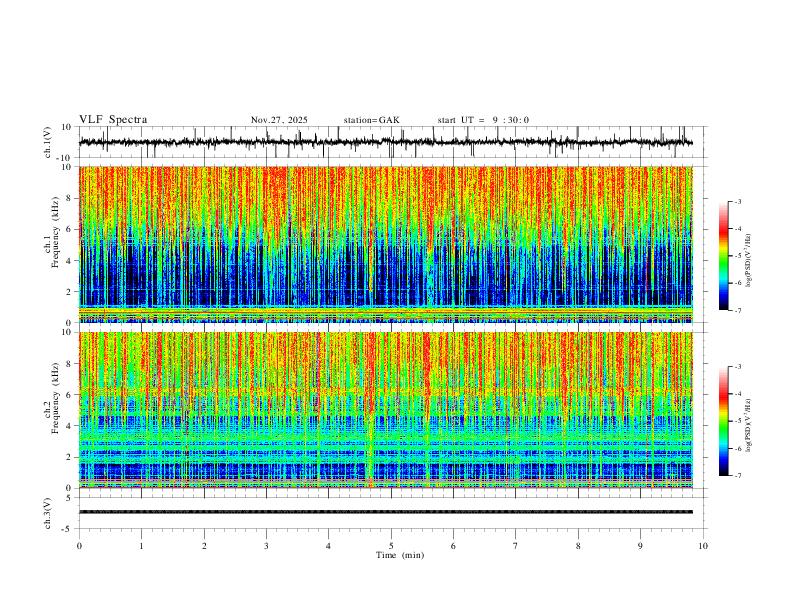Click the "-7" tick on ch.2 colorbar
This screenshot has height=612, width=792.
[738, 476]
